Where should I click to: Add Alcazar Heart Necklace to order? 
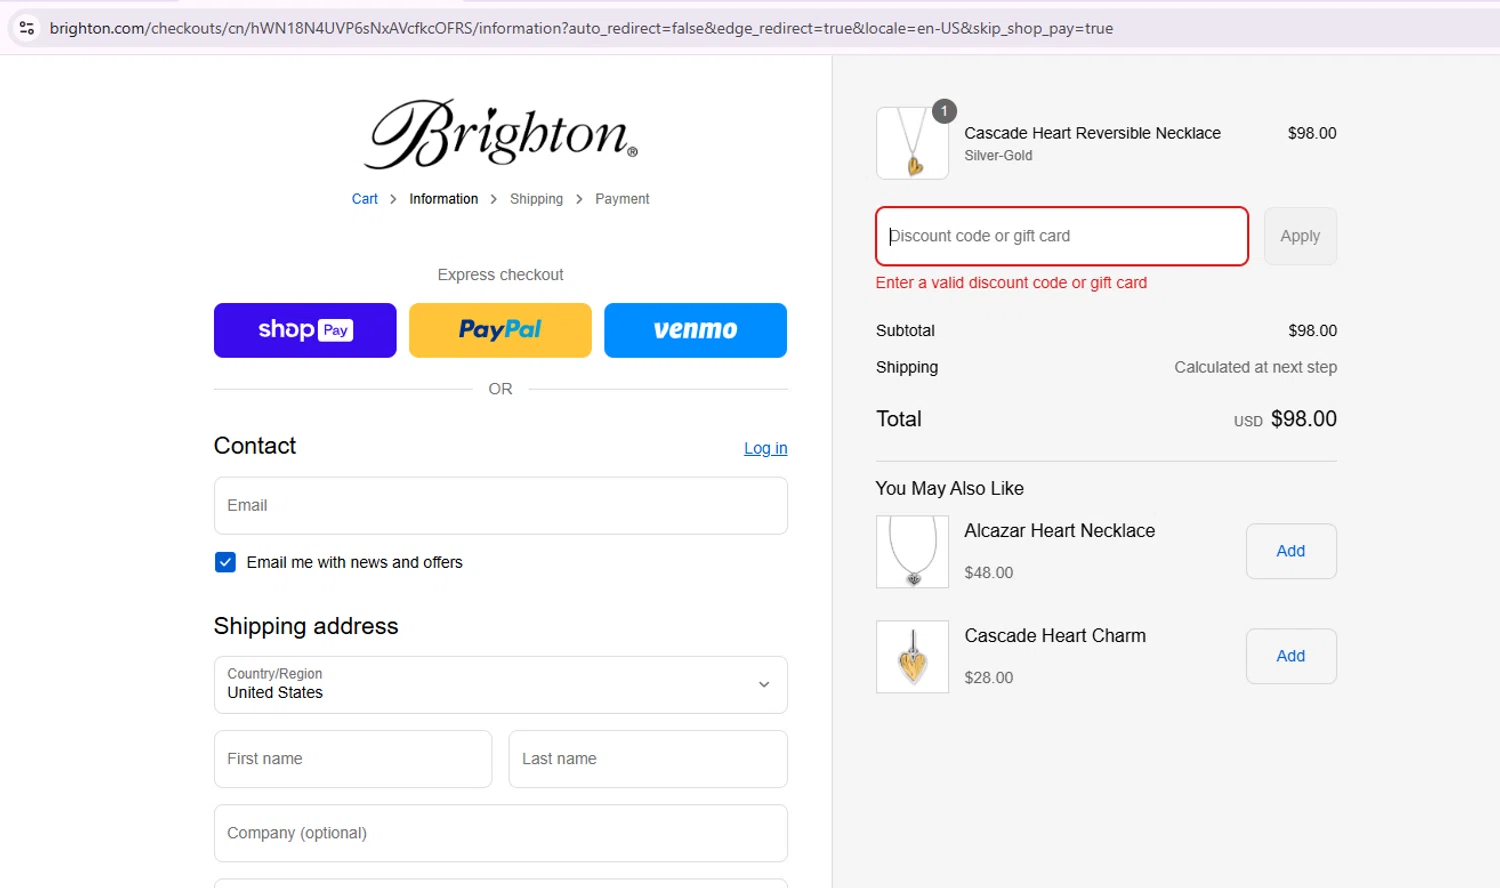click(1291, 551)
